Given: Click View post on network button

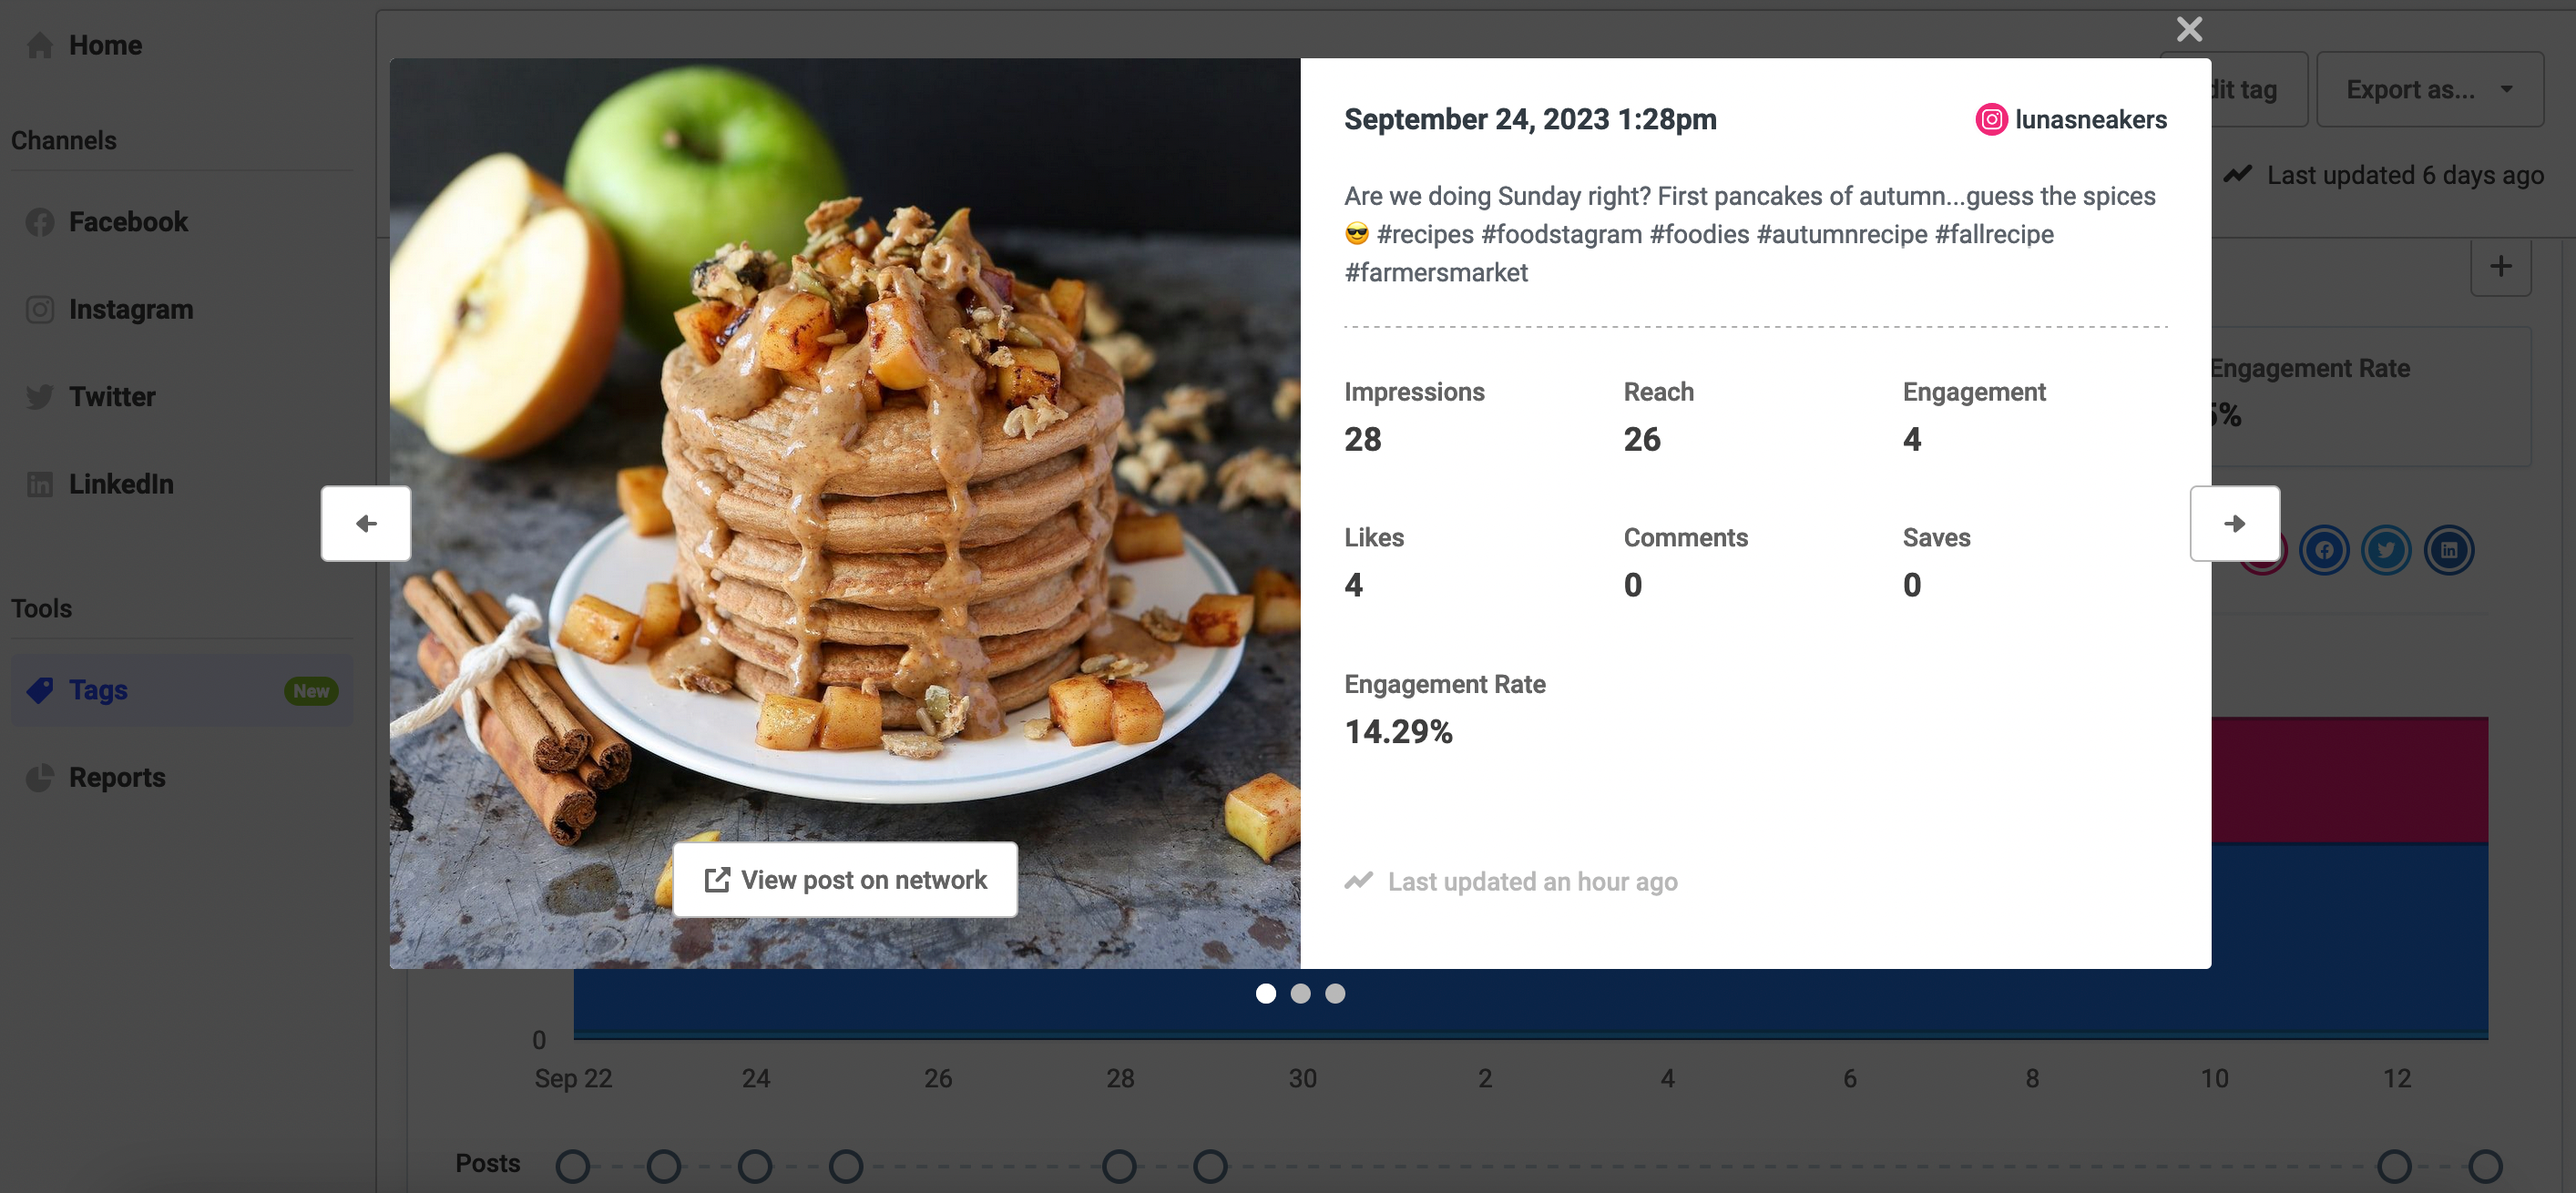Looking at the screenshot, I should coord(844,878).
